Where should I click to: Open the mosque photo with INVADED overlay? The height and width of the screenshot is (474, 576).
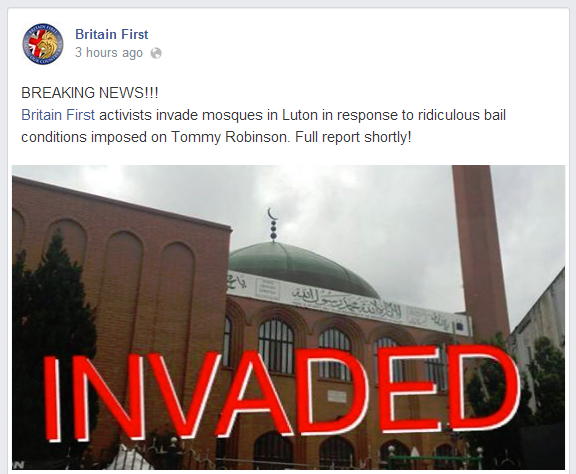(x=288, y=317)
